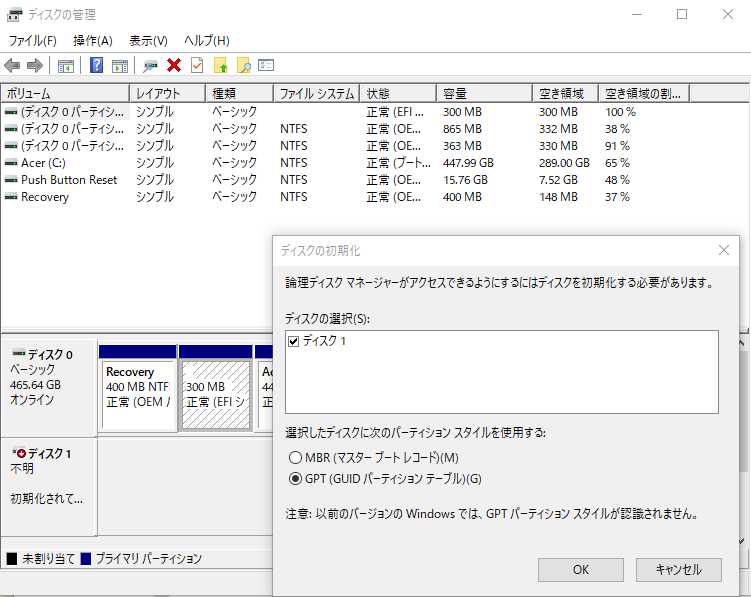Select the Acer (C:) volume row
751x597 pixels.
click(x=45, y=162)
